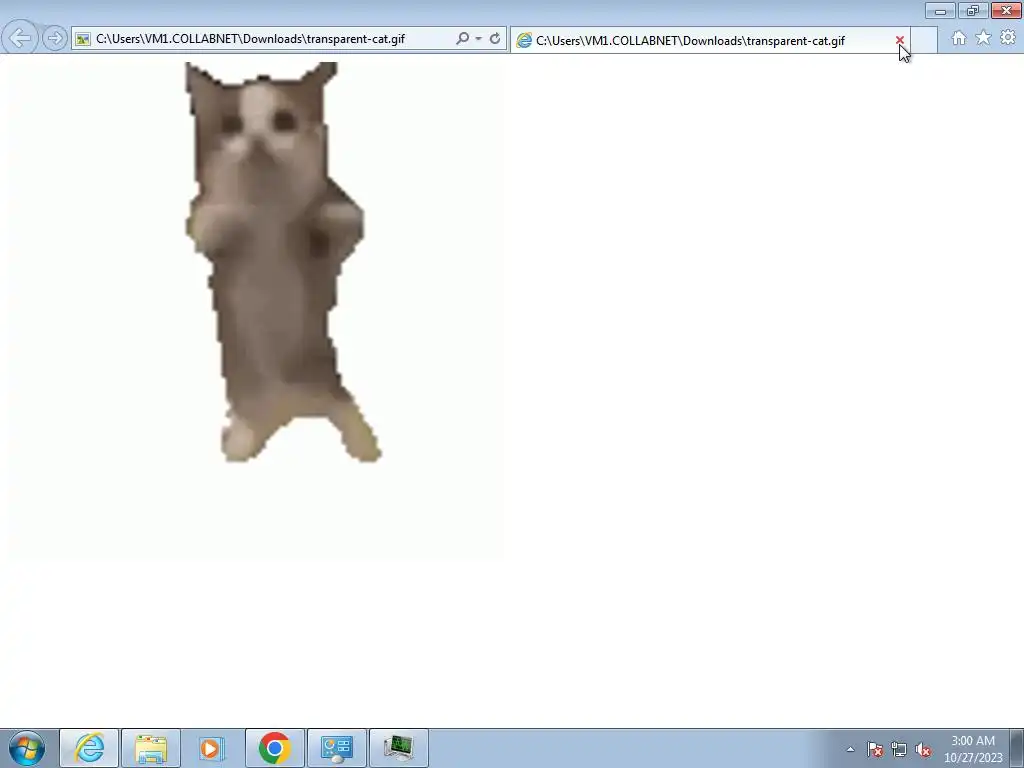The height and width of the screenshot is (768, 1024).
Task: Expand the address bar autocomplete dropdown arrow
Action: 479,39
